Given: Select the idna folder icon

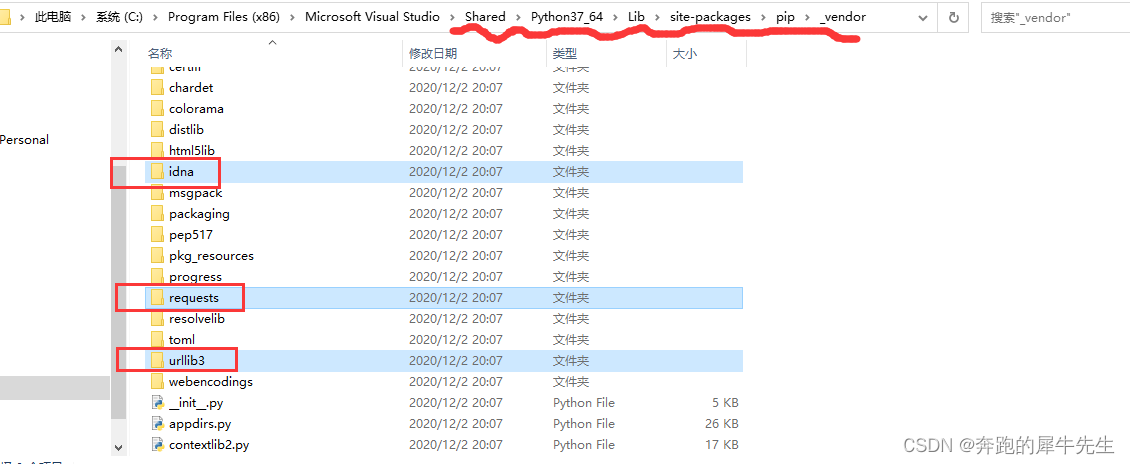Looking at the screenshot, I should [158, 172].
